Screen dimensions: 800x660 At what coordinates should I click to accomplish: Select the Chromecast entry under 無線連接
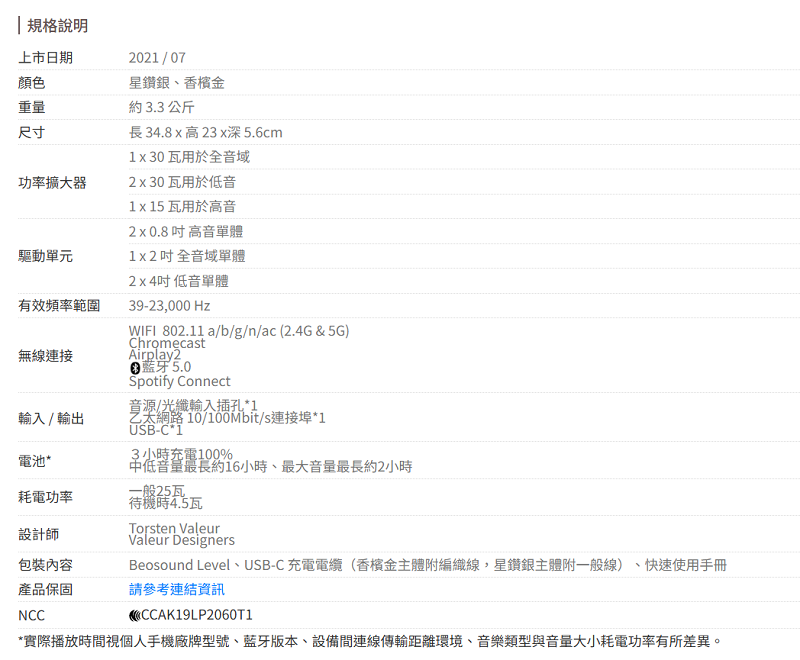(x=167, y=343)
